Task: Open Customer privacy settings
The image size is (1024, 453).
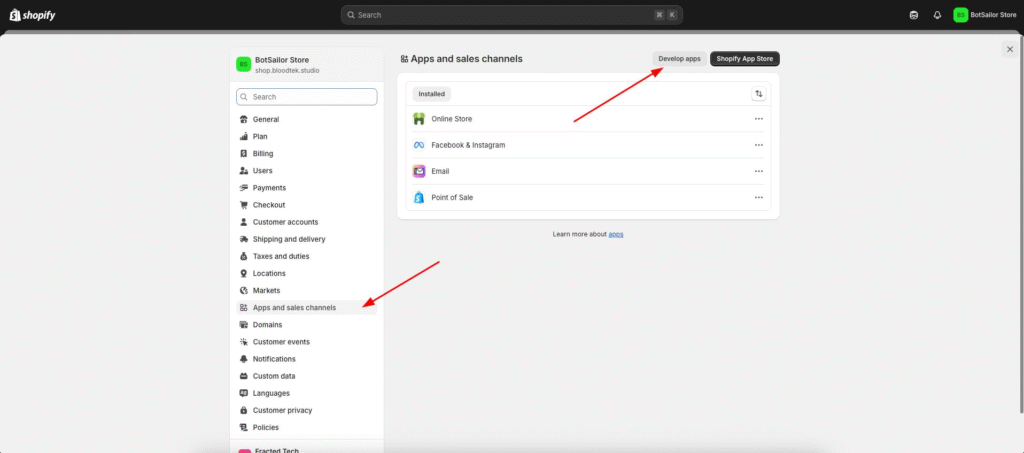Action: (x=306, y=410)
